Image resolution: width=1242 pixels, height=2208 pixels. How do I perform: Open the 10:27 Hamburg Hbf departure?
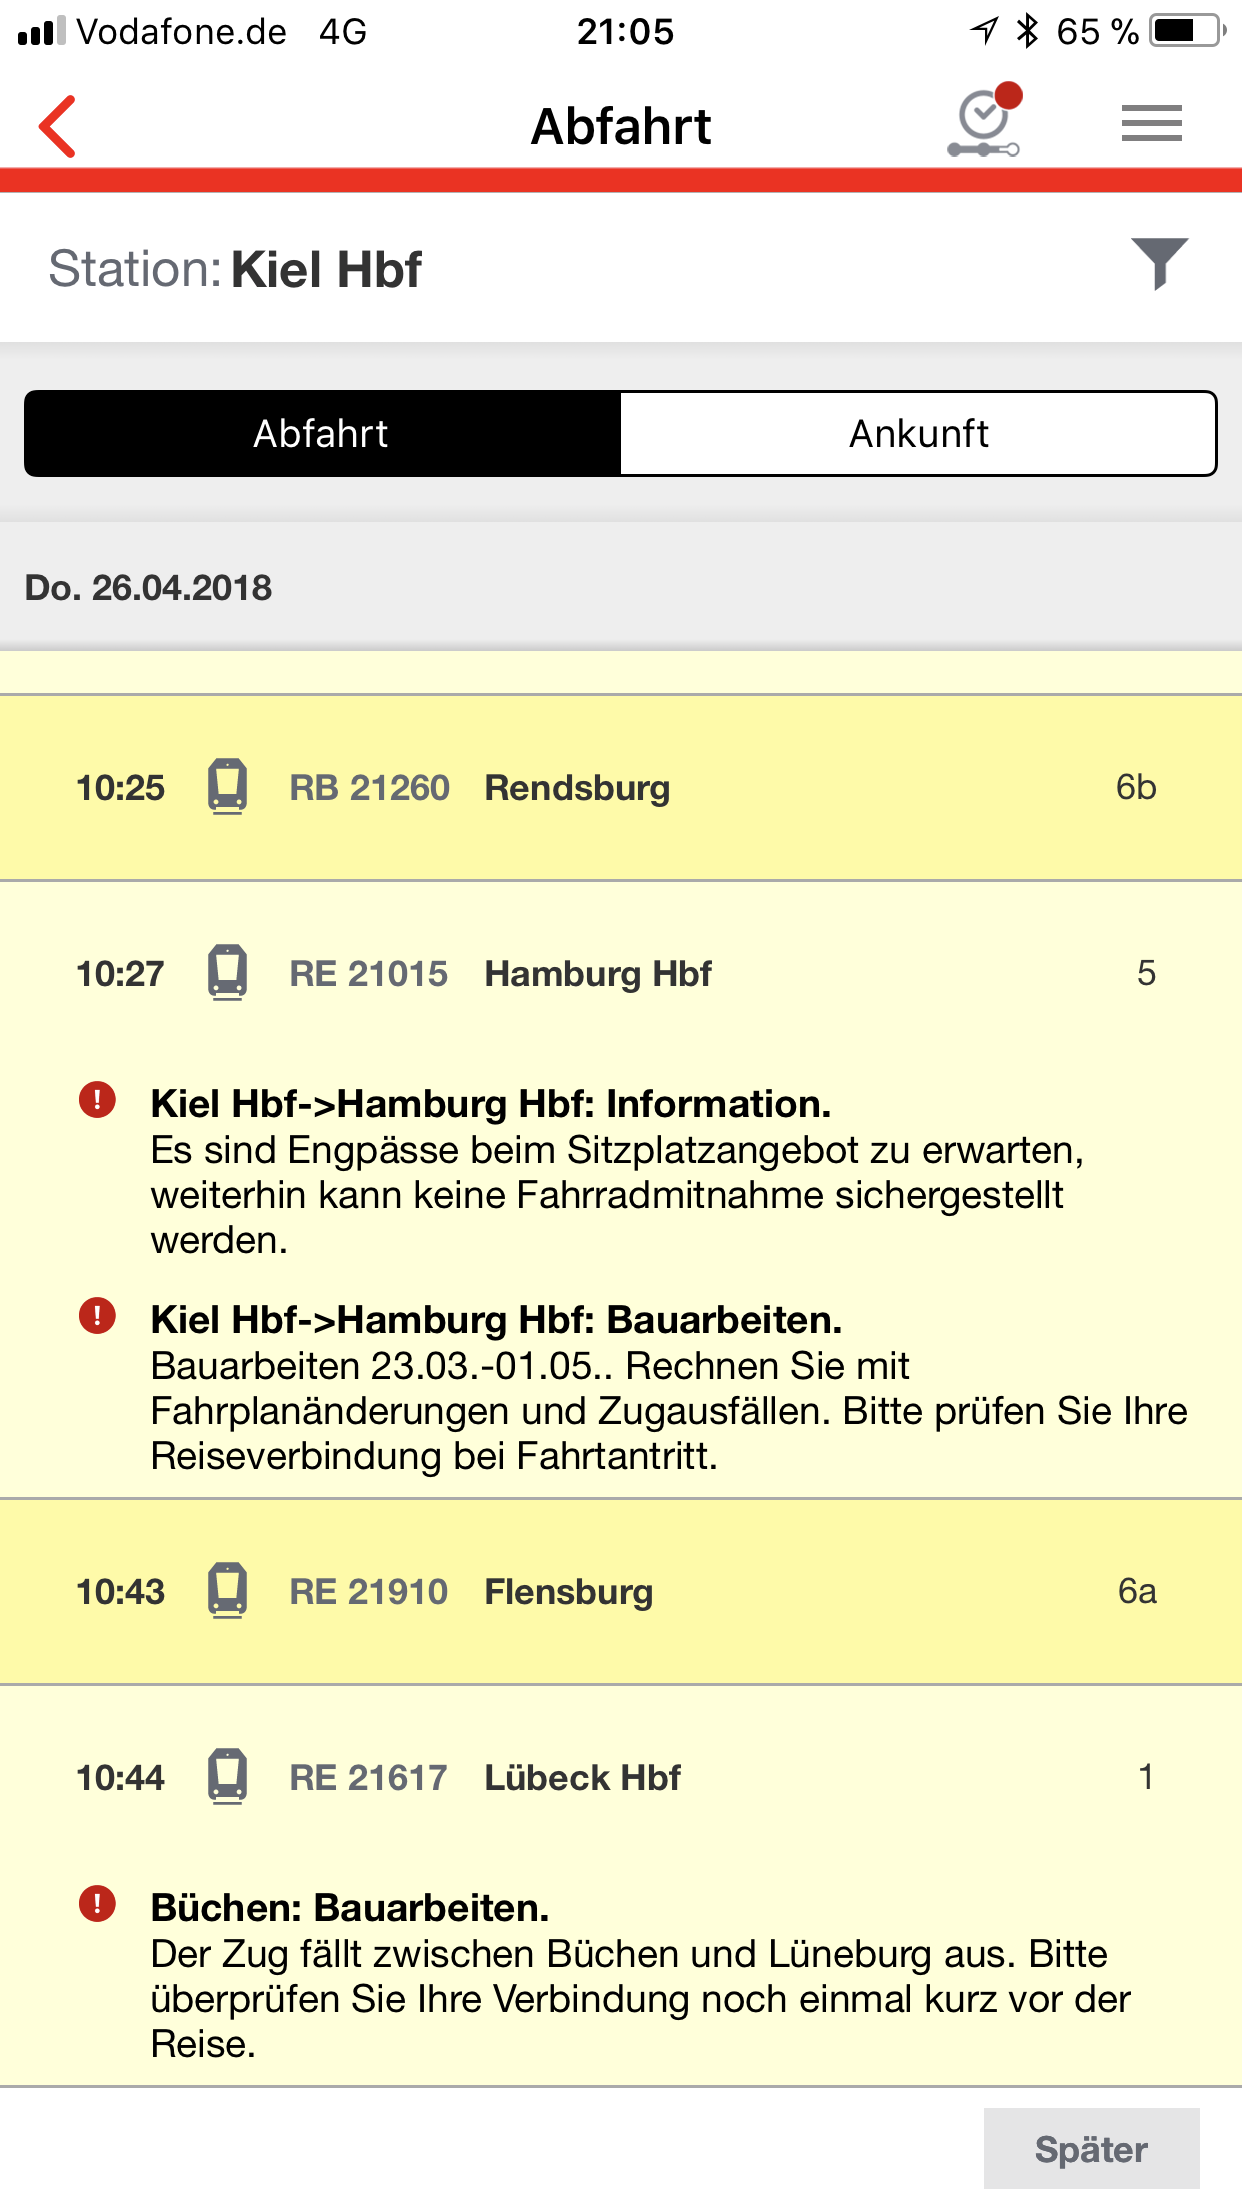pos(598,974)
